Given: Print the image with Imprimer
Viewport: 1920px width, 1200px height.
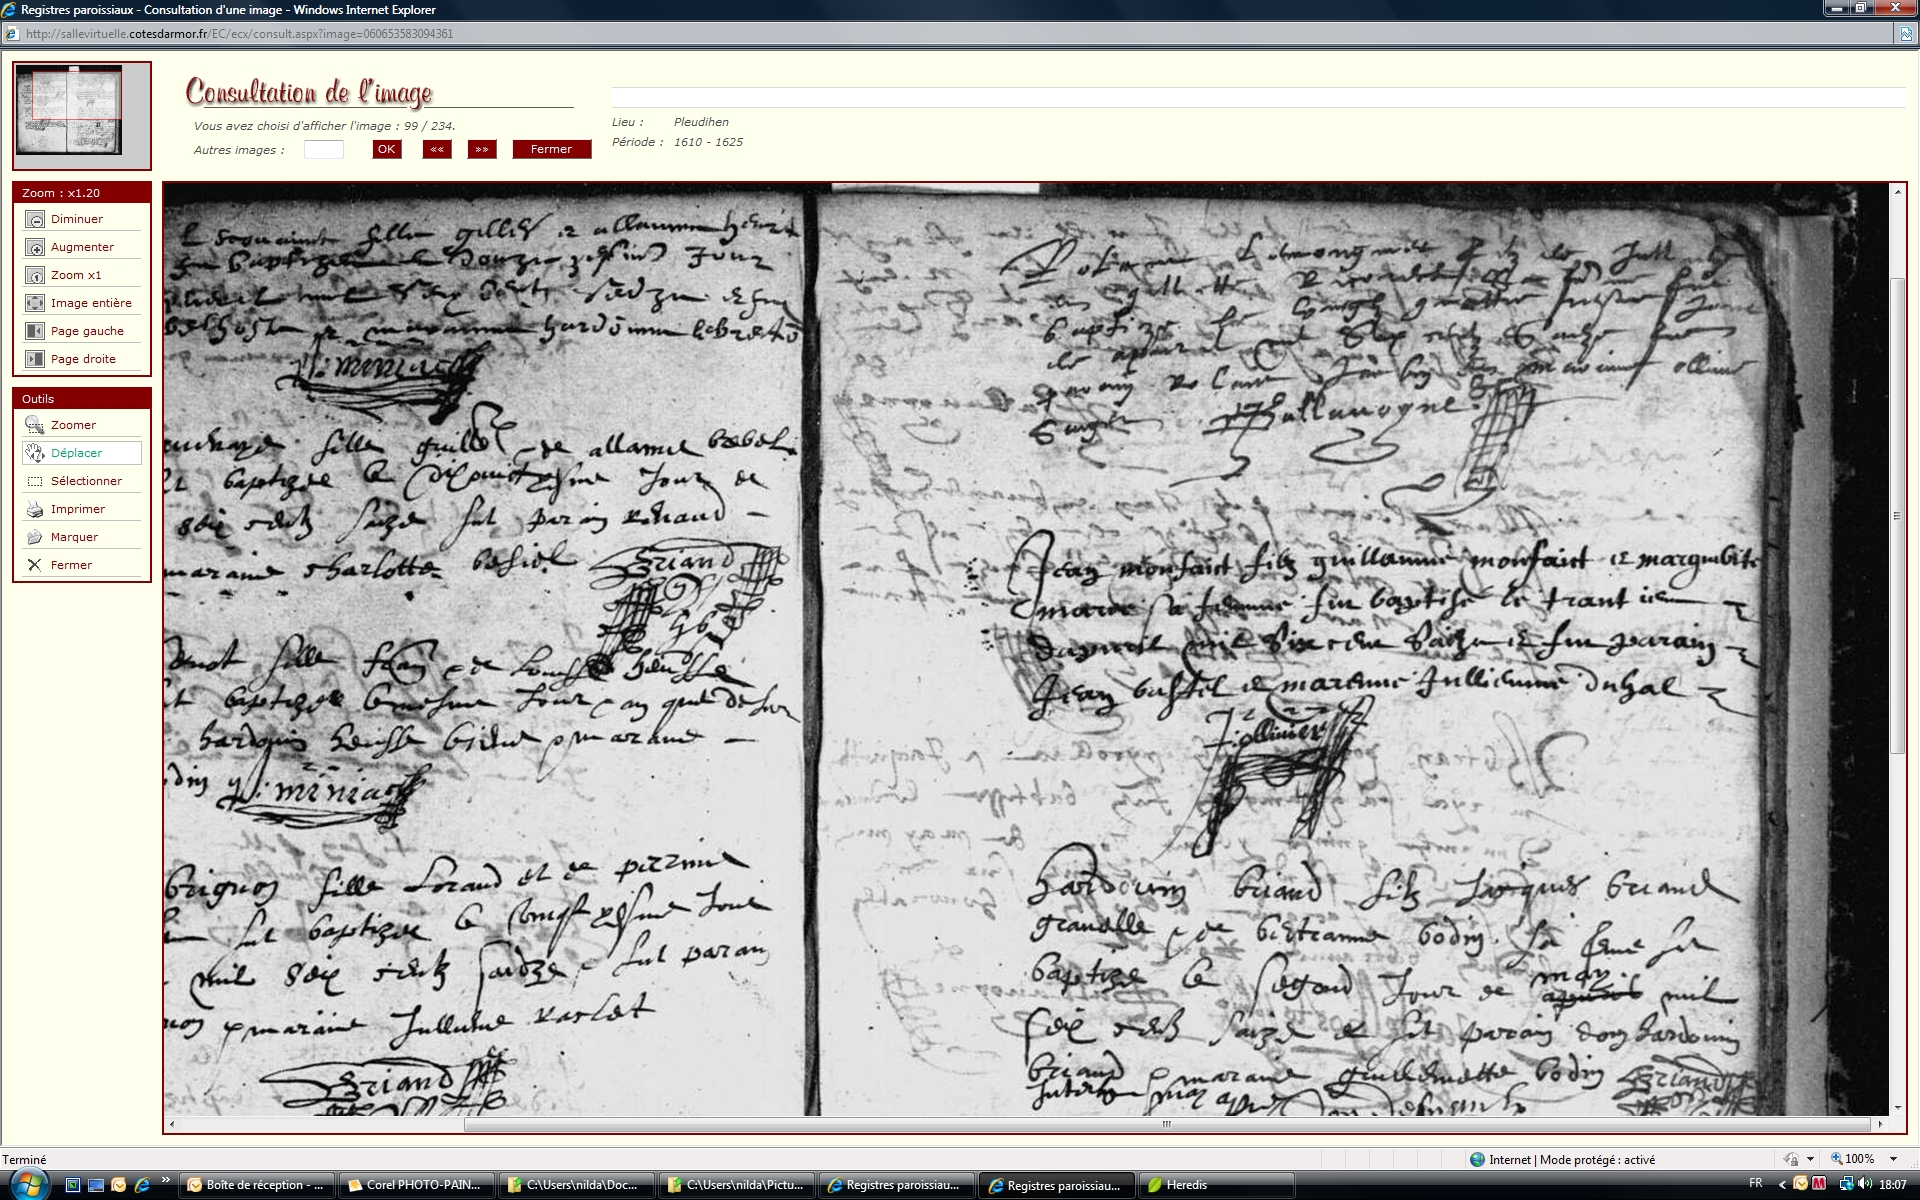Looking at the screenshot, I should pyautogui.click(x=35, y=510).
